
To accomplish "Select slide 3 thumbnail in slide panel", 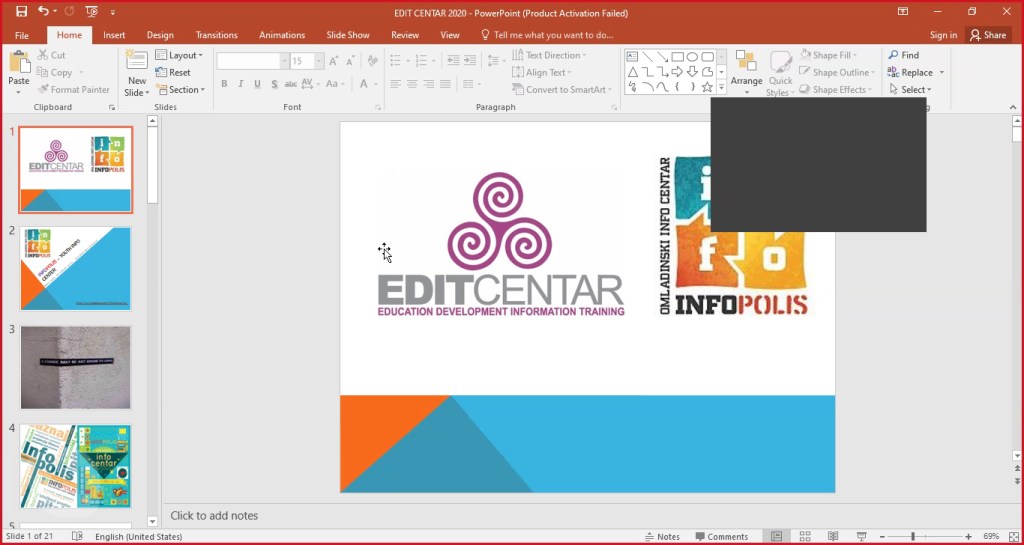I will pyautogui.click(x=75, y=367).
